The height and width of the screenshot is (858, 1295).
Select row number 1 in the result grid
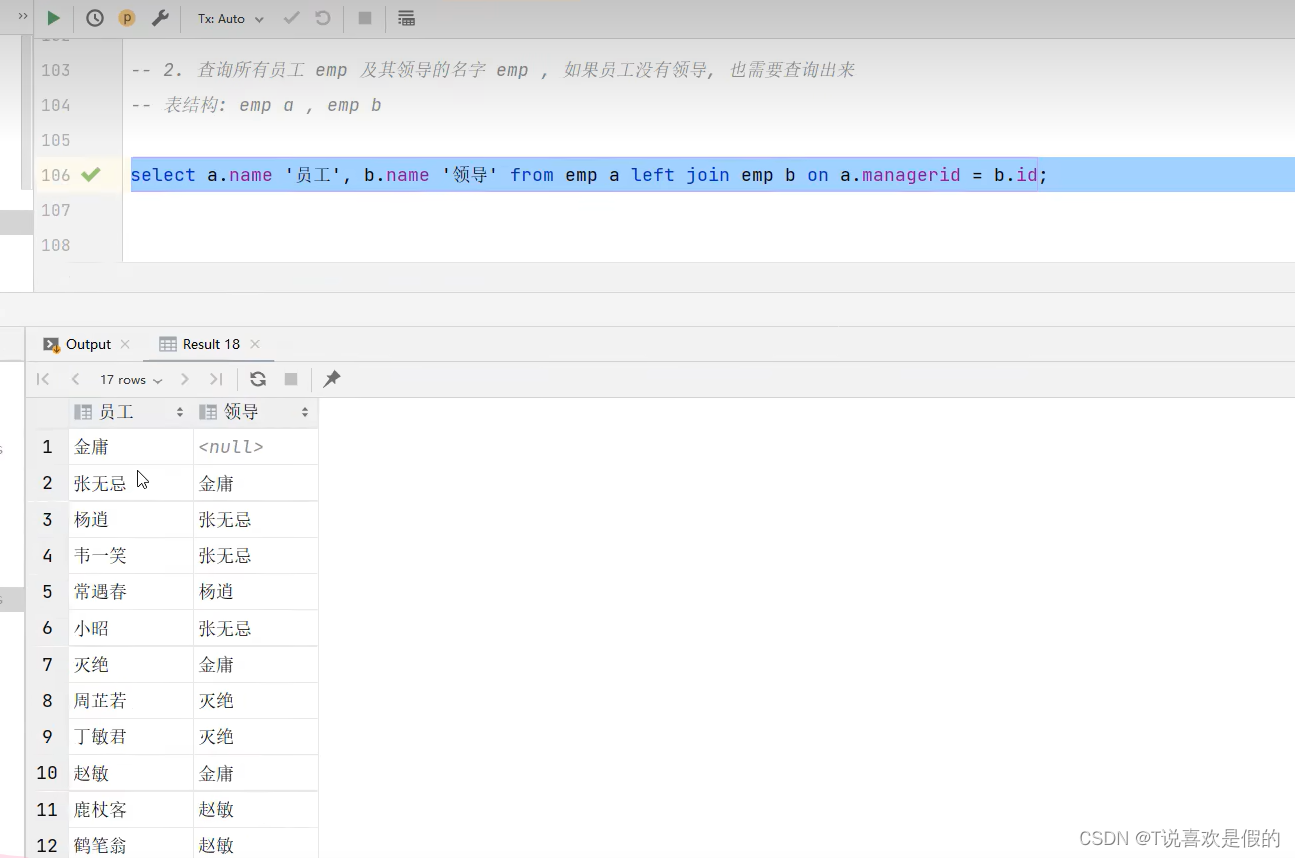47,447
